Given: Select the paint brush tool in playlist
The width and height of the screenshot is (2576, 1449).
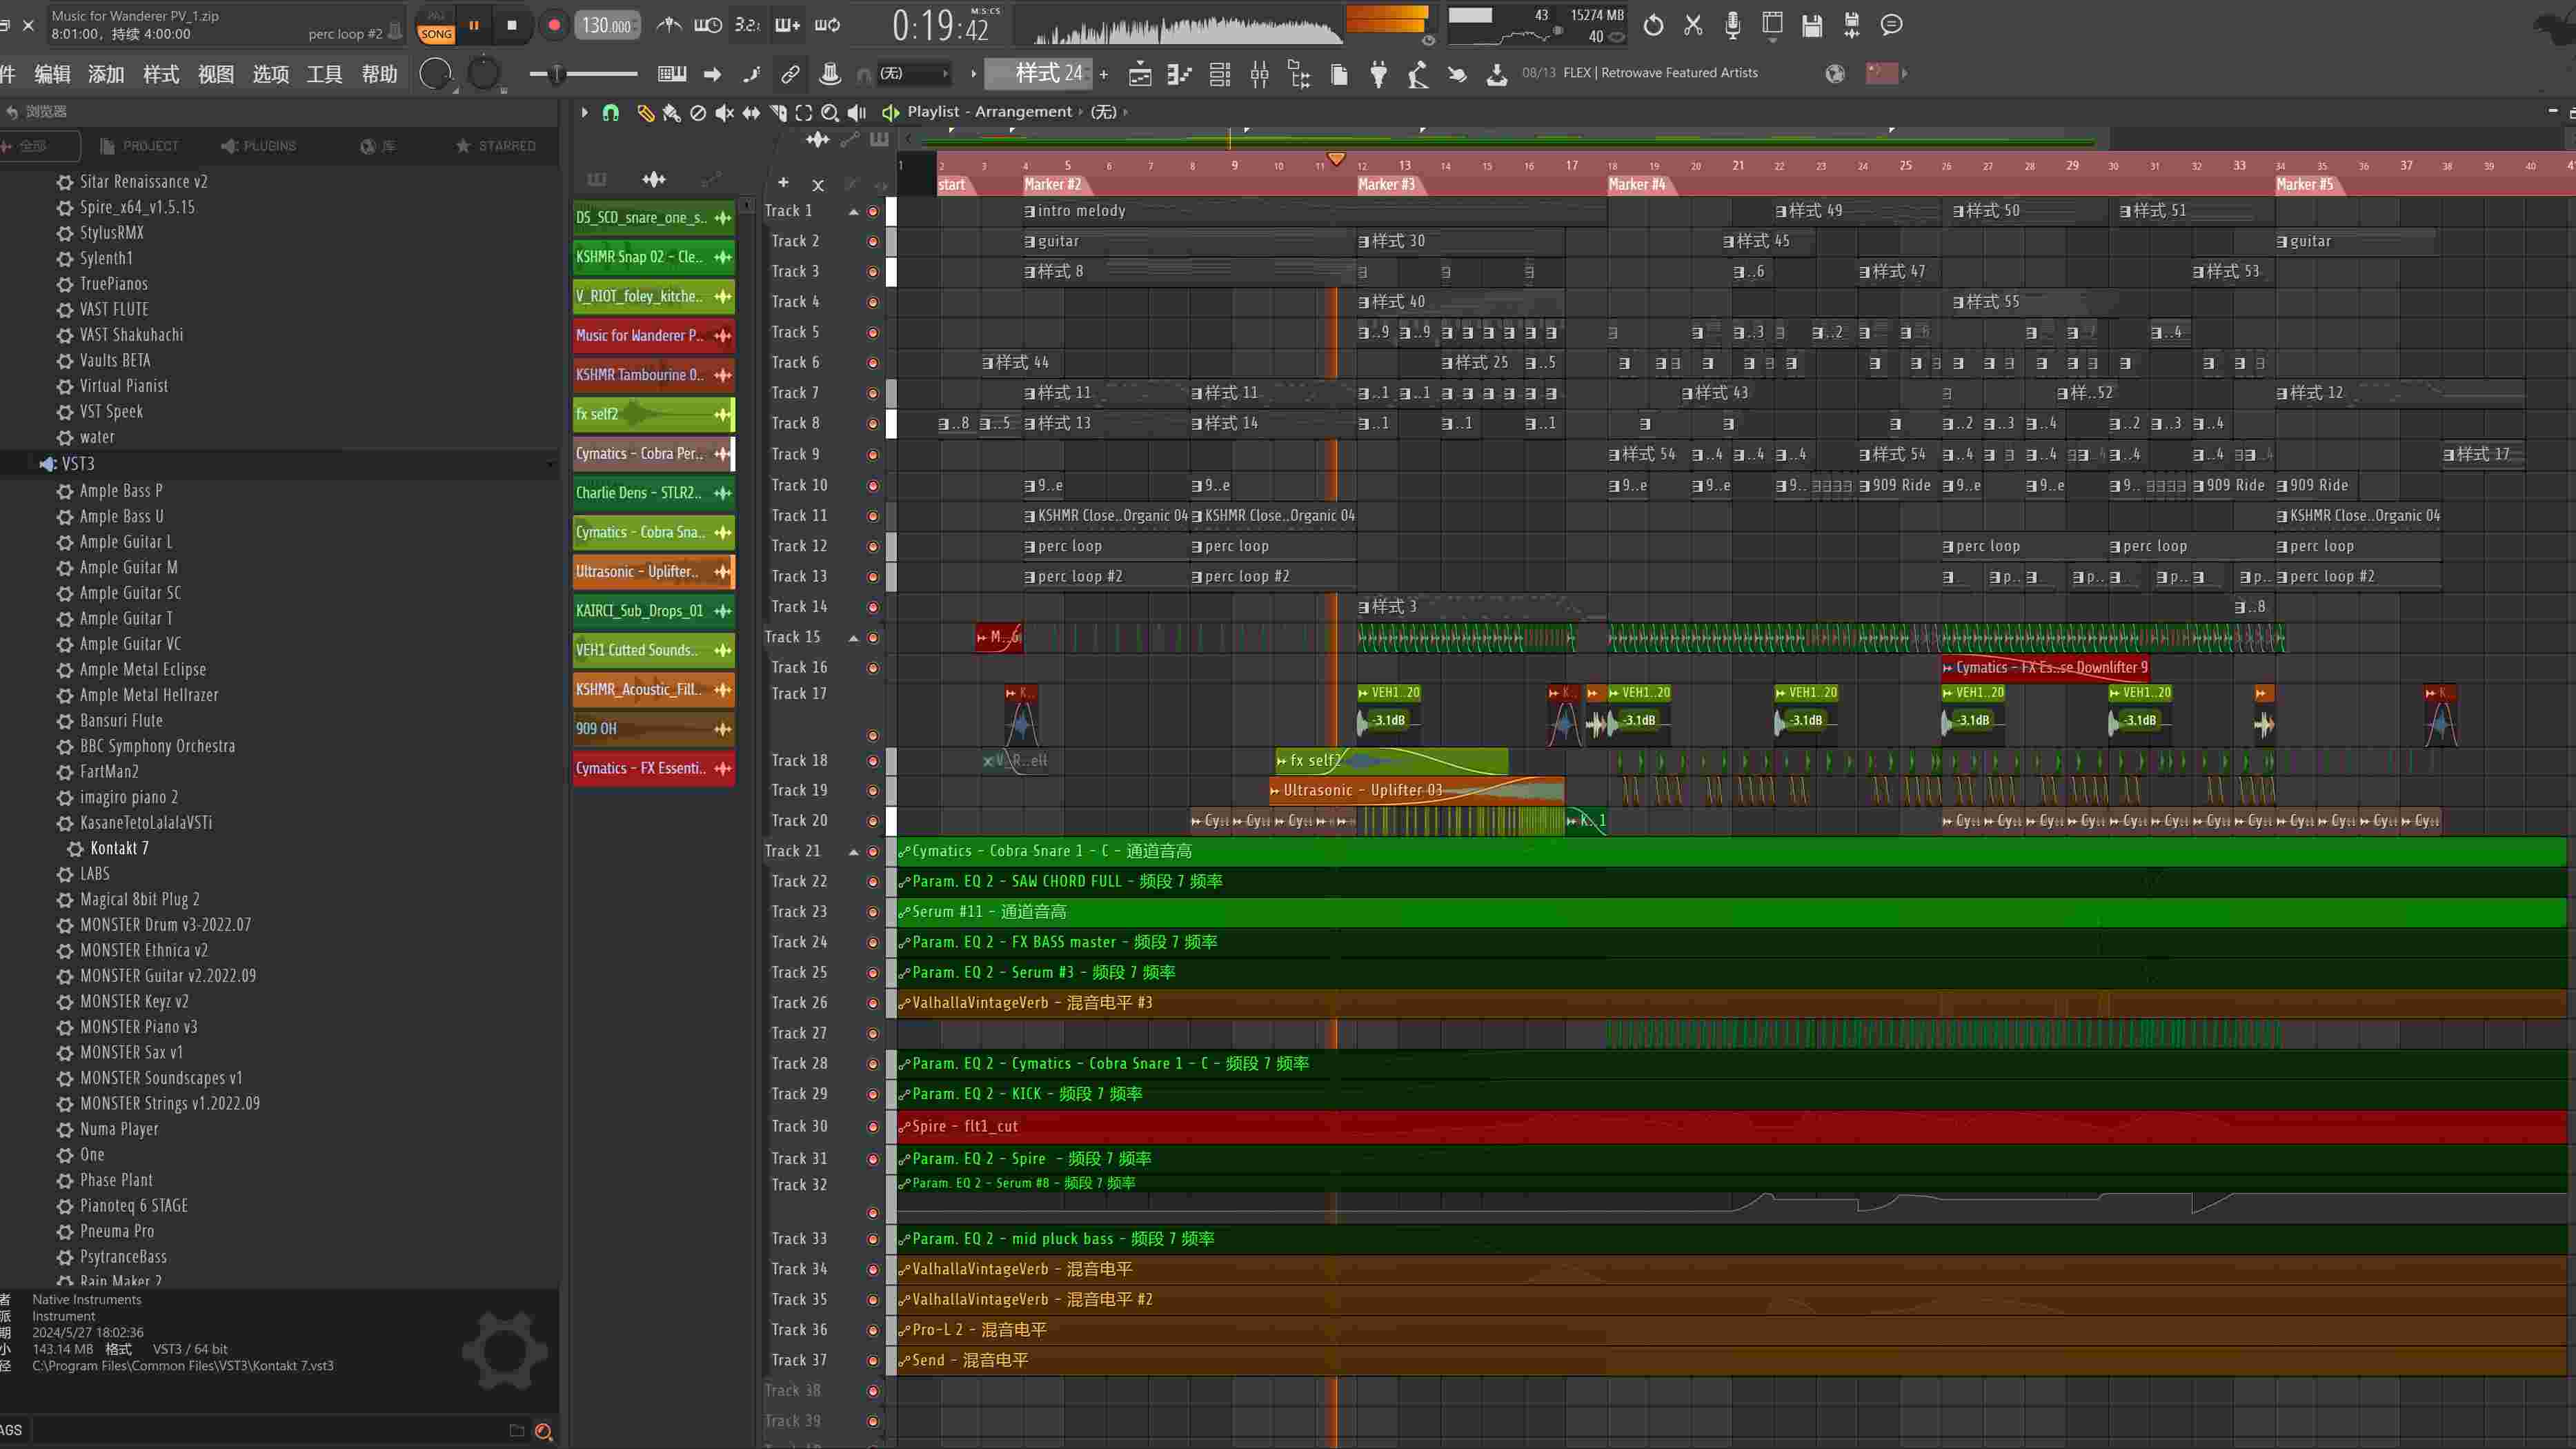Looking at the screenshot, I should (671, 113).
